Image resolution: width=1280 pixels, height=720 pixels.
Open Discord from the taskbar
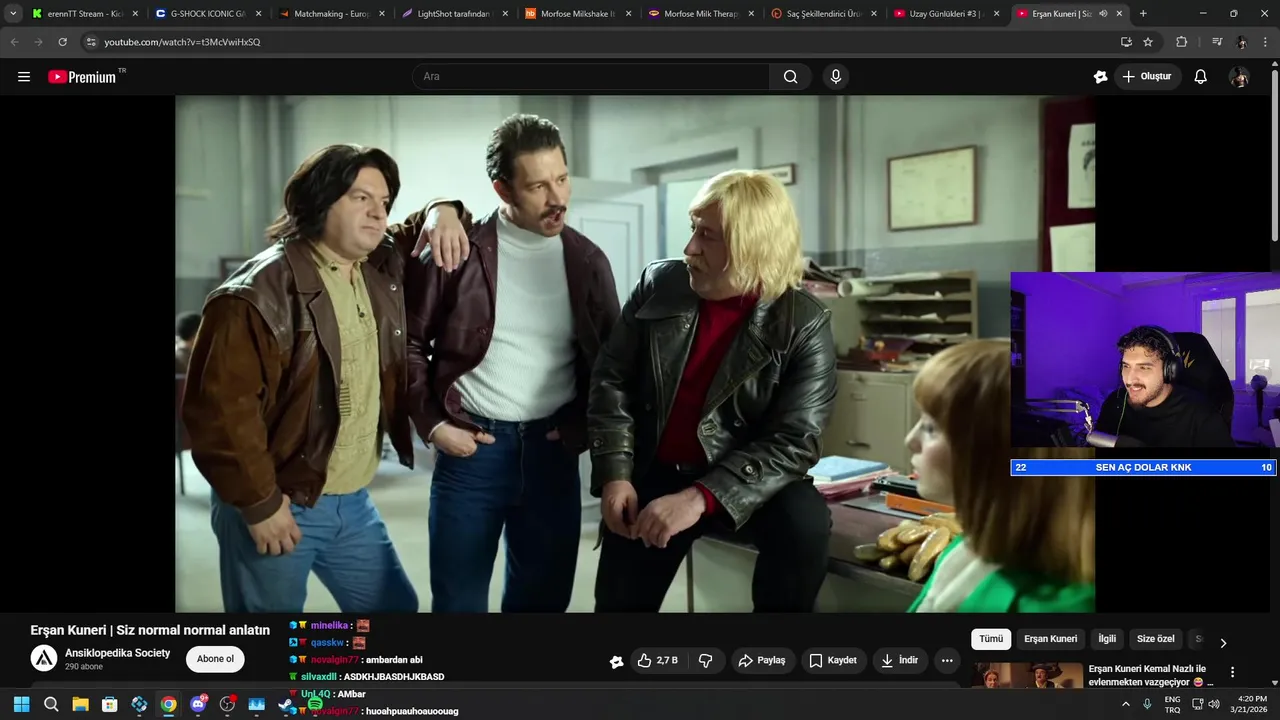[x=198, y=704]
